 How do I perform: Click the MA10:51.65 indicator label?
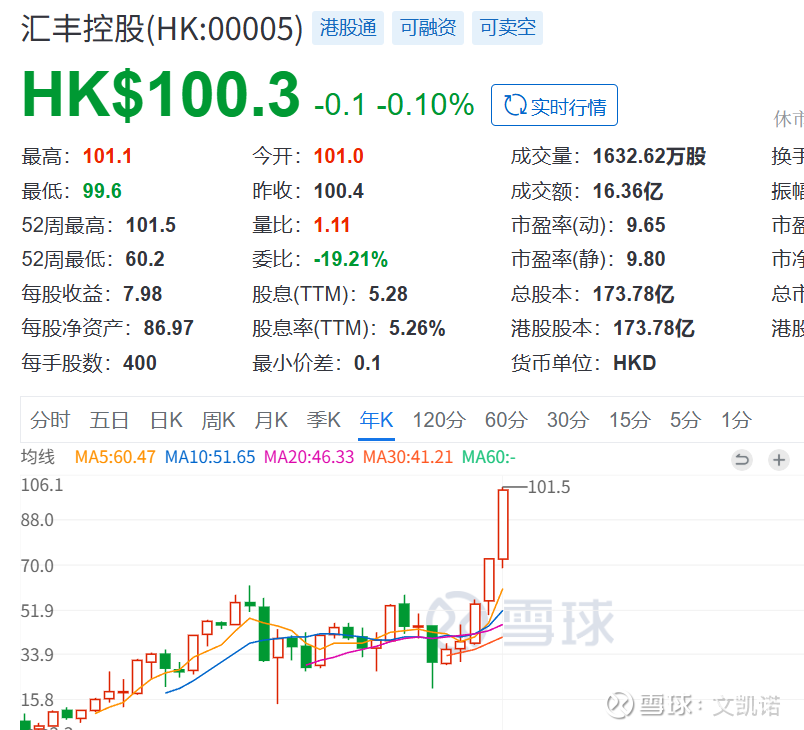click(210, 457)
